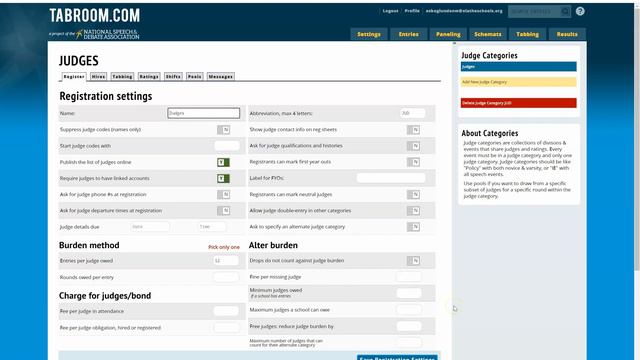Switch to the Shifts tab
This screenshot has width=640, height=360.
point(173,76)
